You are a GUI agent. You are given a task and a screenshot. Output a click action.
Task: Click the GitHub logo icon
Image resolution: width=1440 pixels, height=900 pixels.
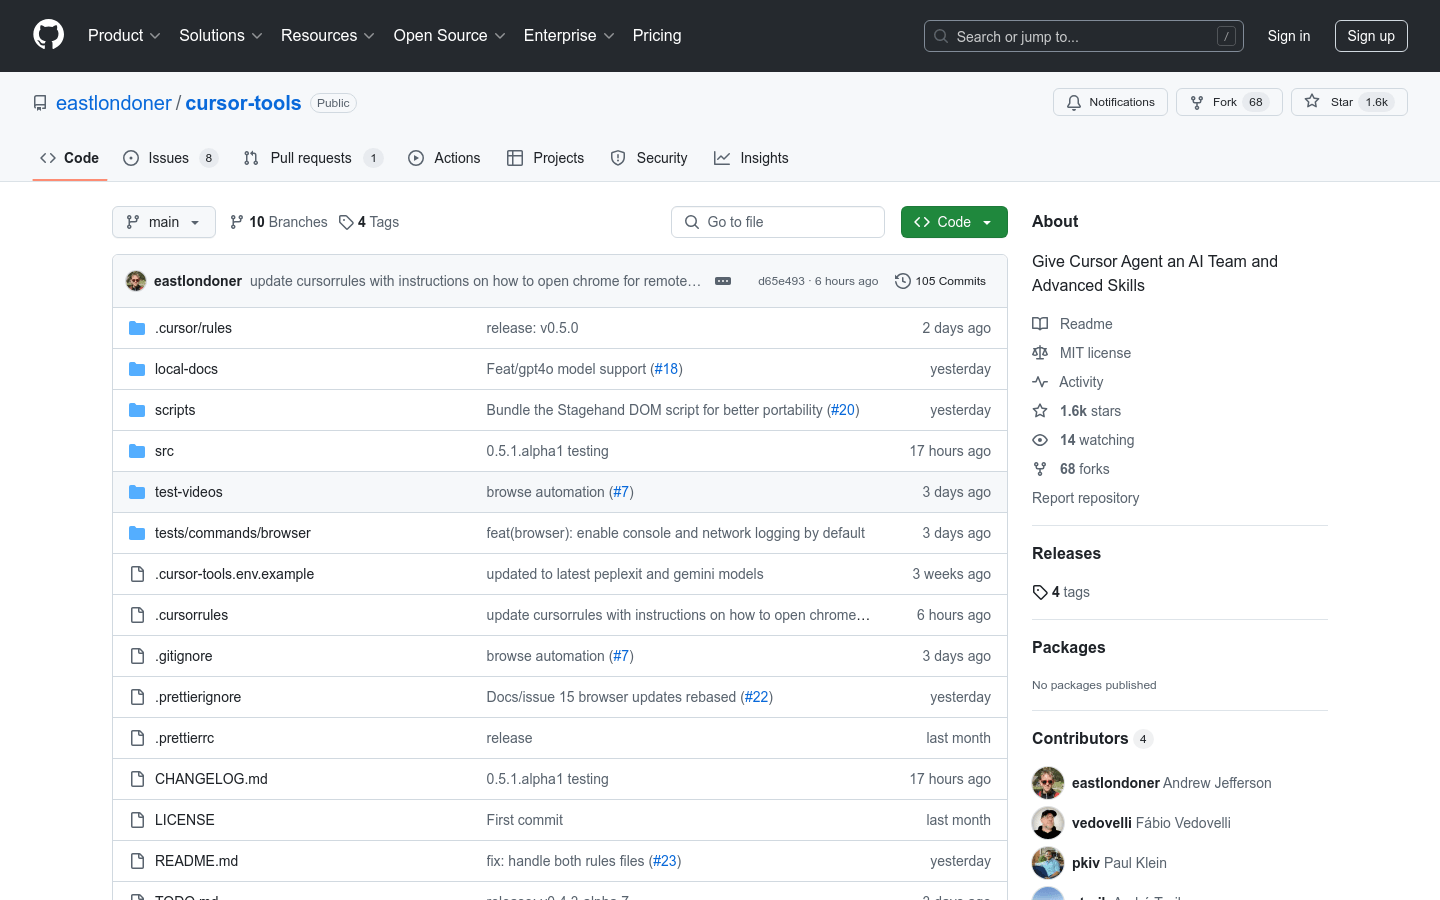click(x=48, y=35)
